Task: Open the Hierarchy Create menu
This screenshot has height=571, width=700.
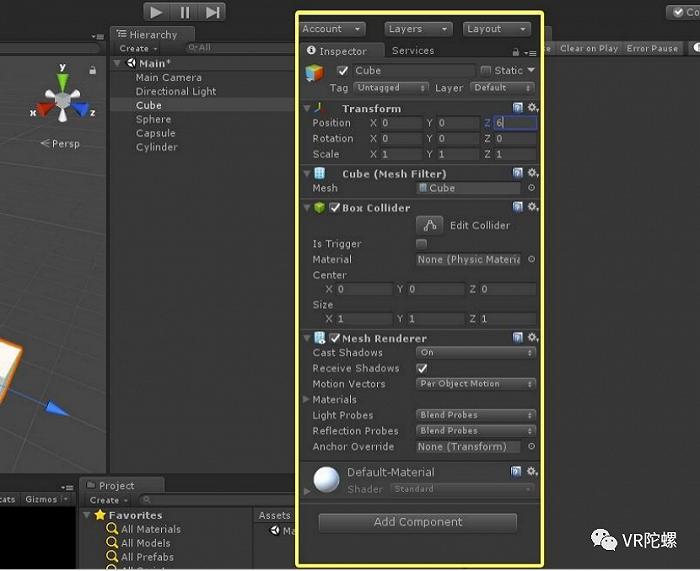Action: (x=138, y=48)
